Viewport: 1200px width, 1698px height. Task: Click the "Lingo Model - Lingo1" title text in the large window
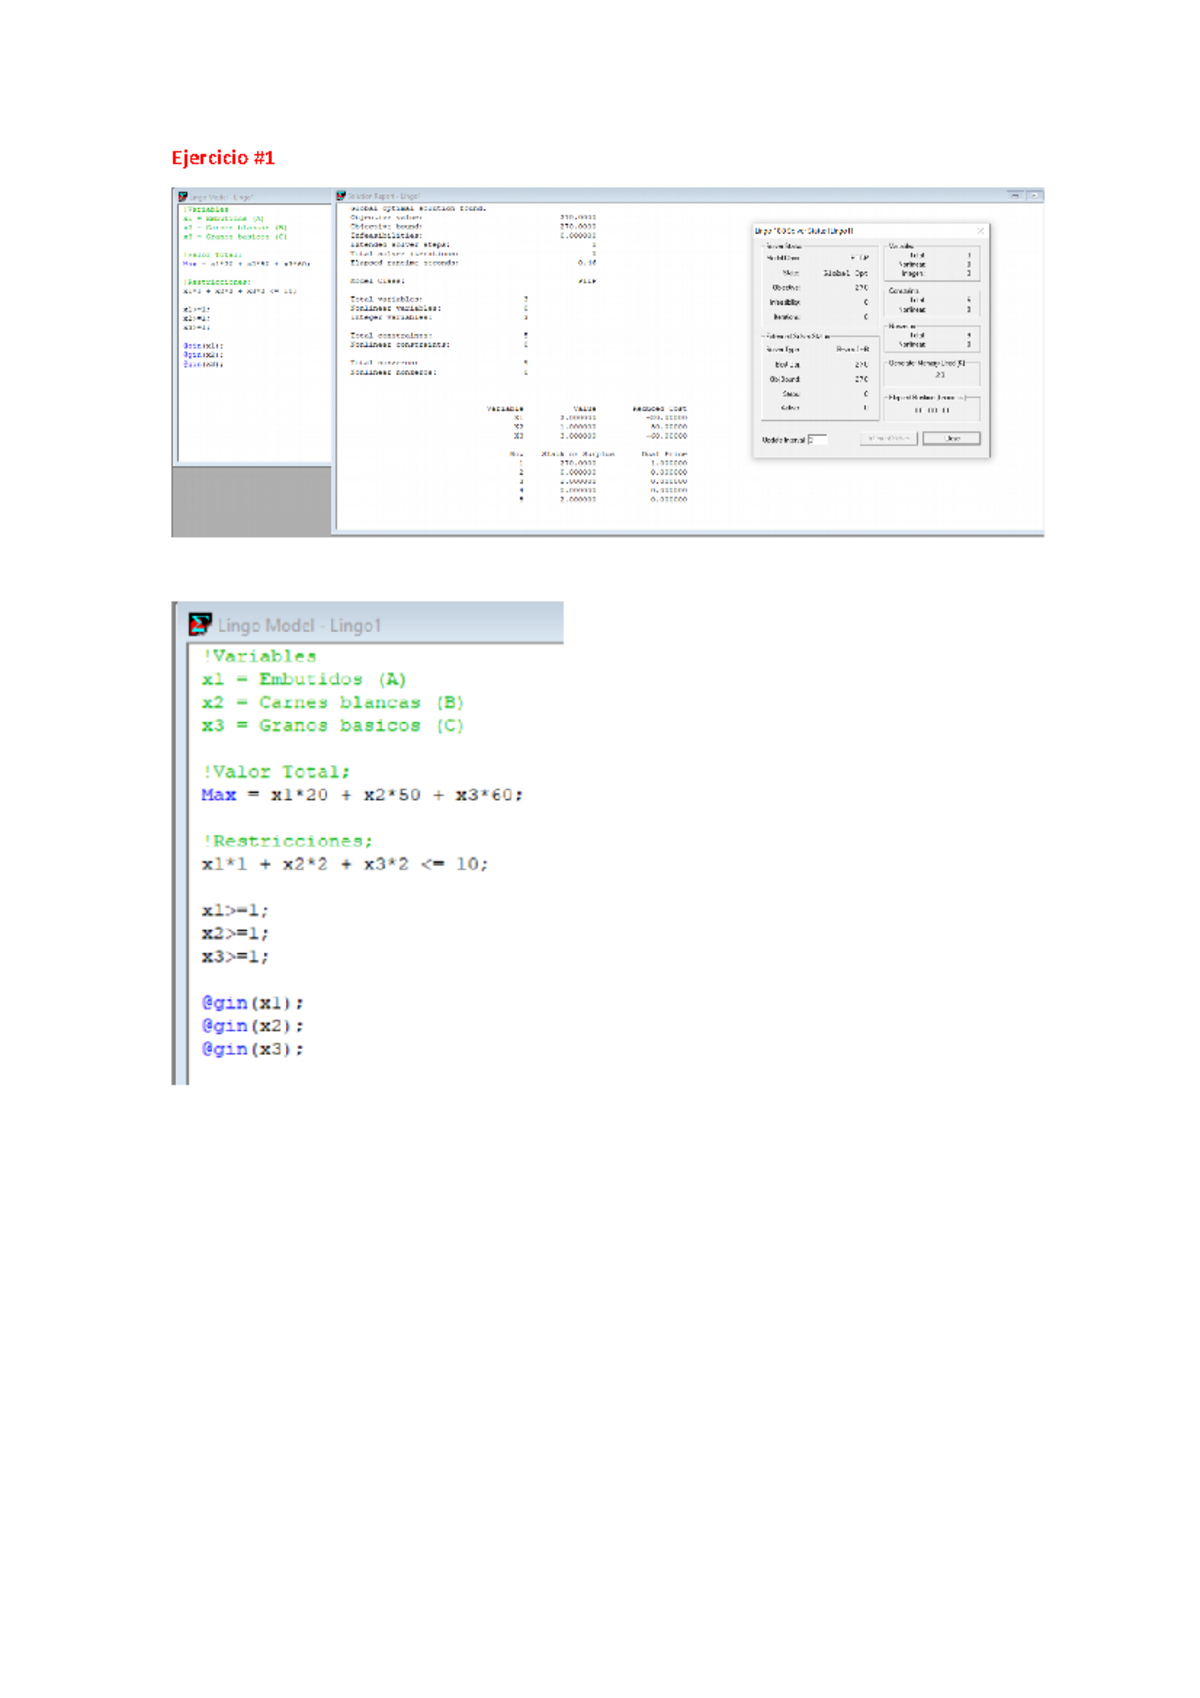coord(299,626)
